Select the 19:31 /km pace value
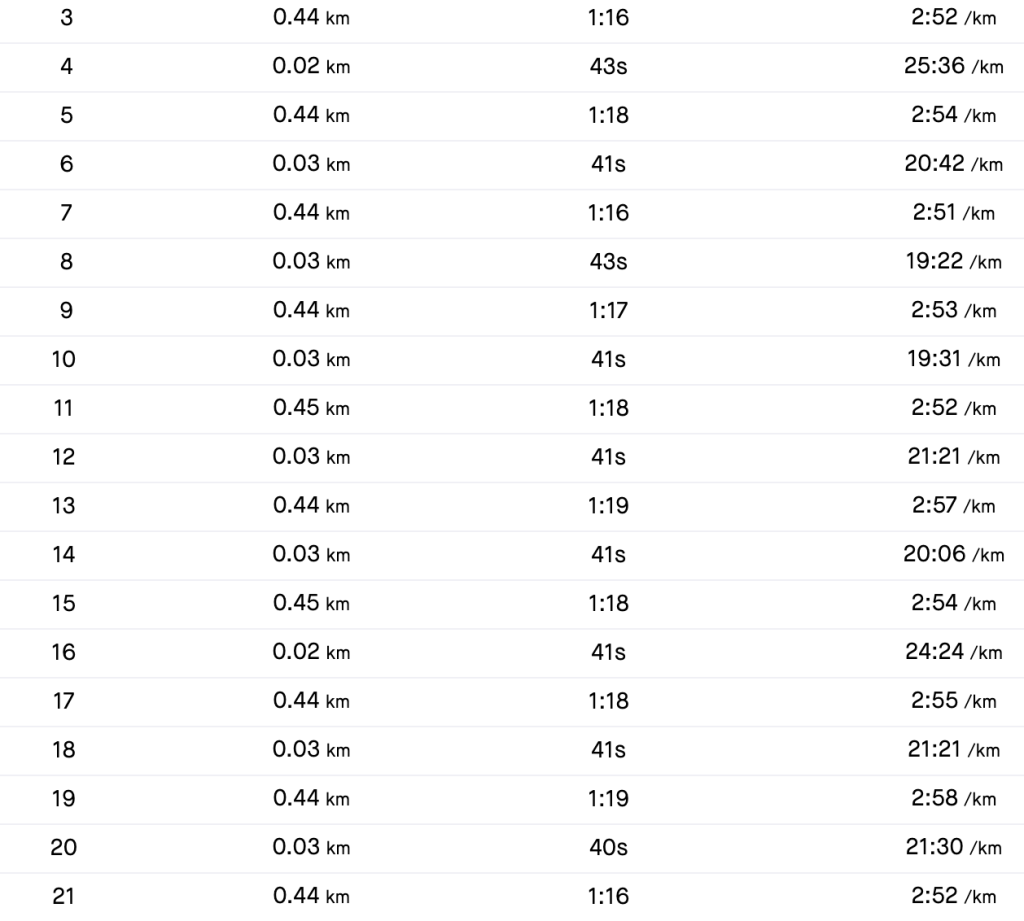This screenshot has width=1024, height=921. (x=953, y=359)
